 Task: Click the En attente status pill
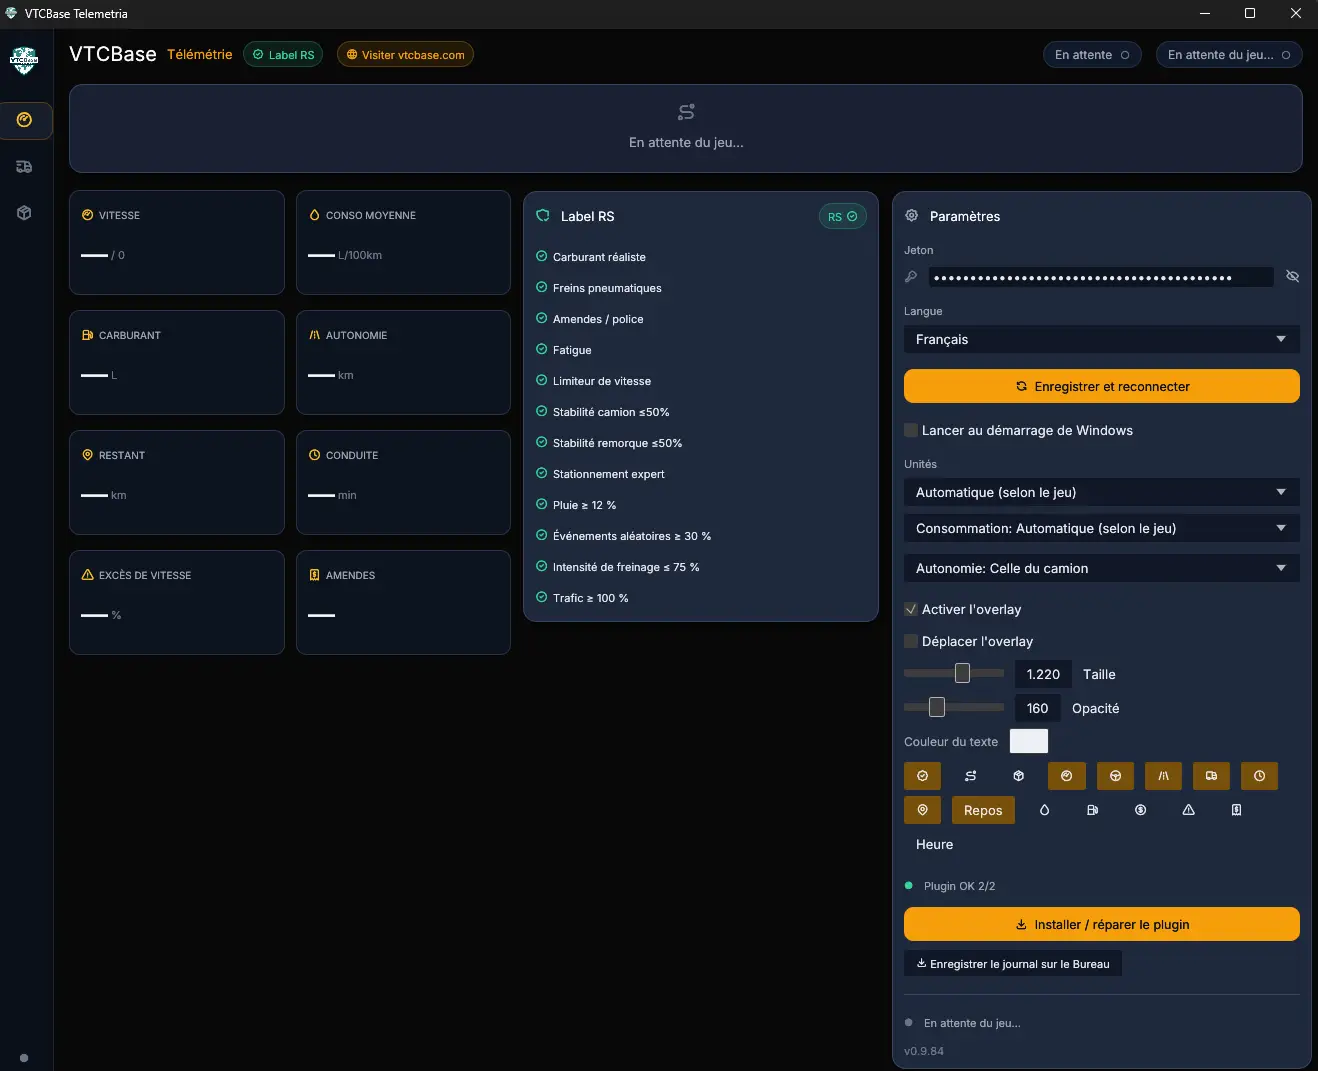click(1092, 55)
